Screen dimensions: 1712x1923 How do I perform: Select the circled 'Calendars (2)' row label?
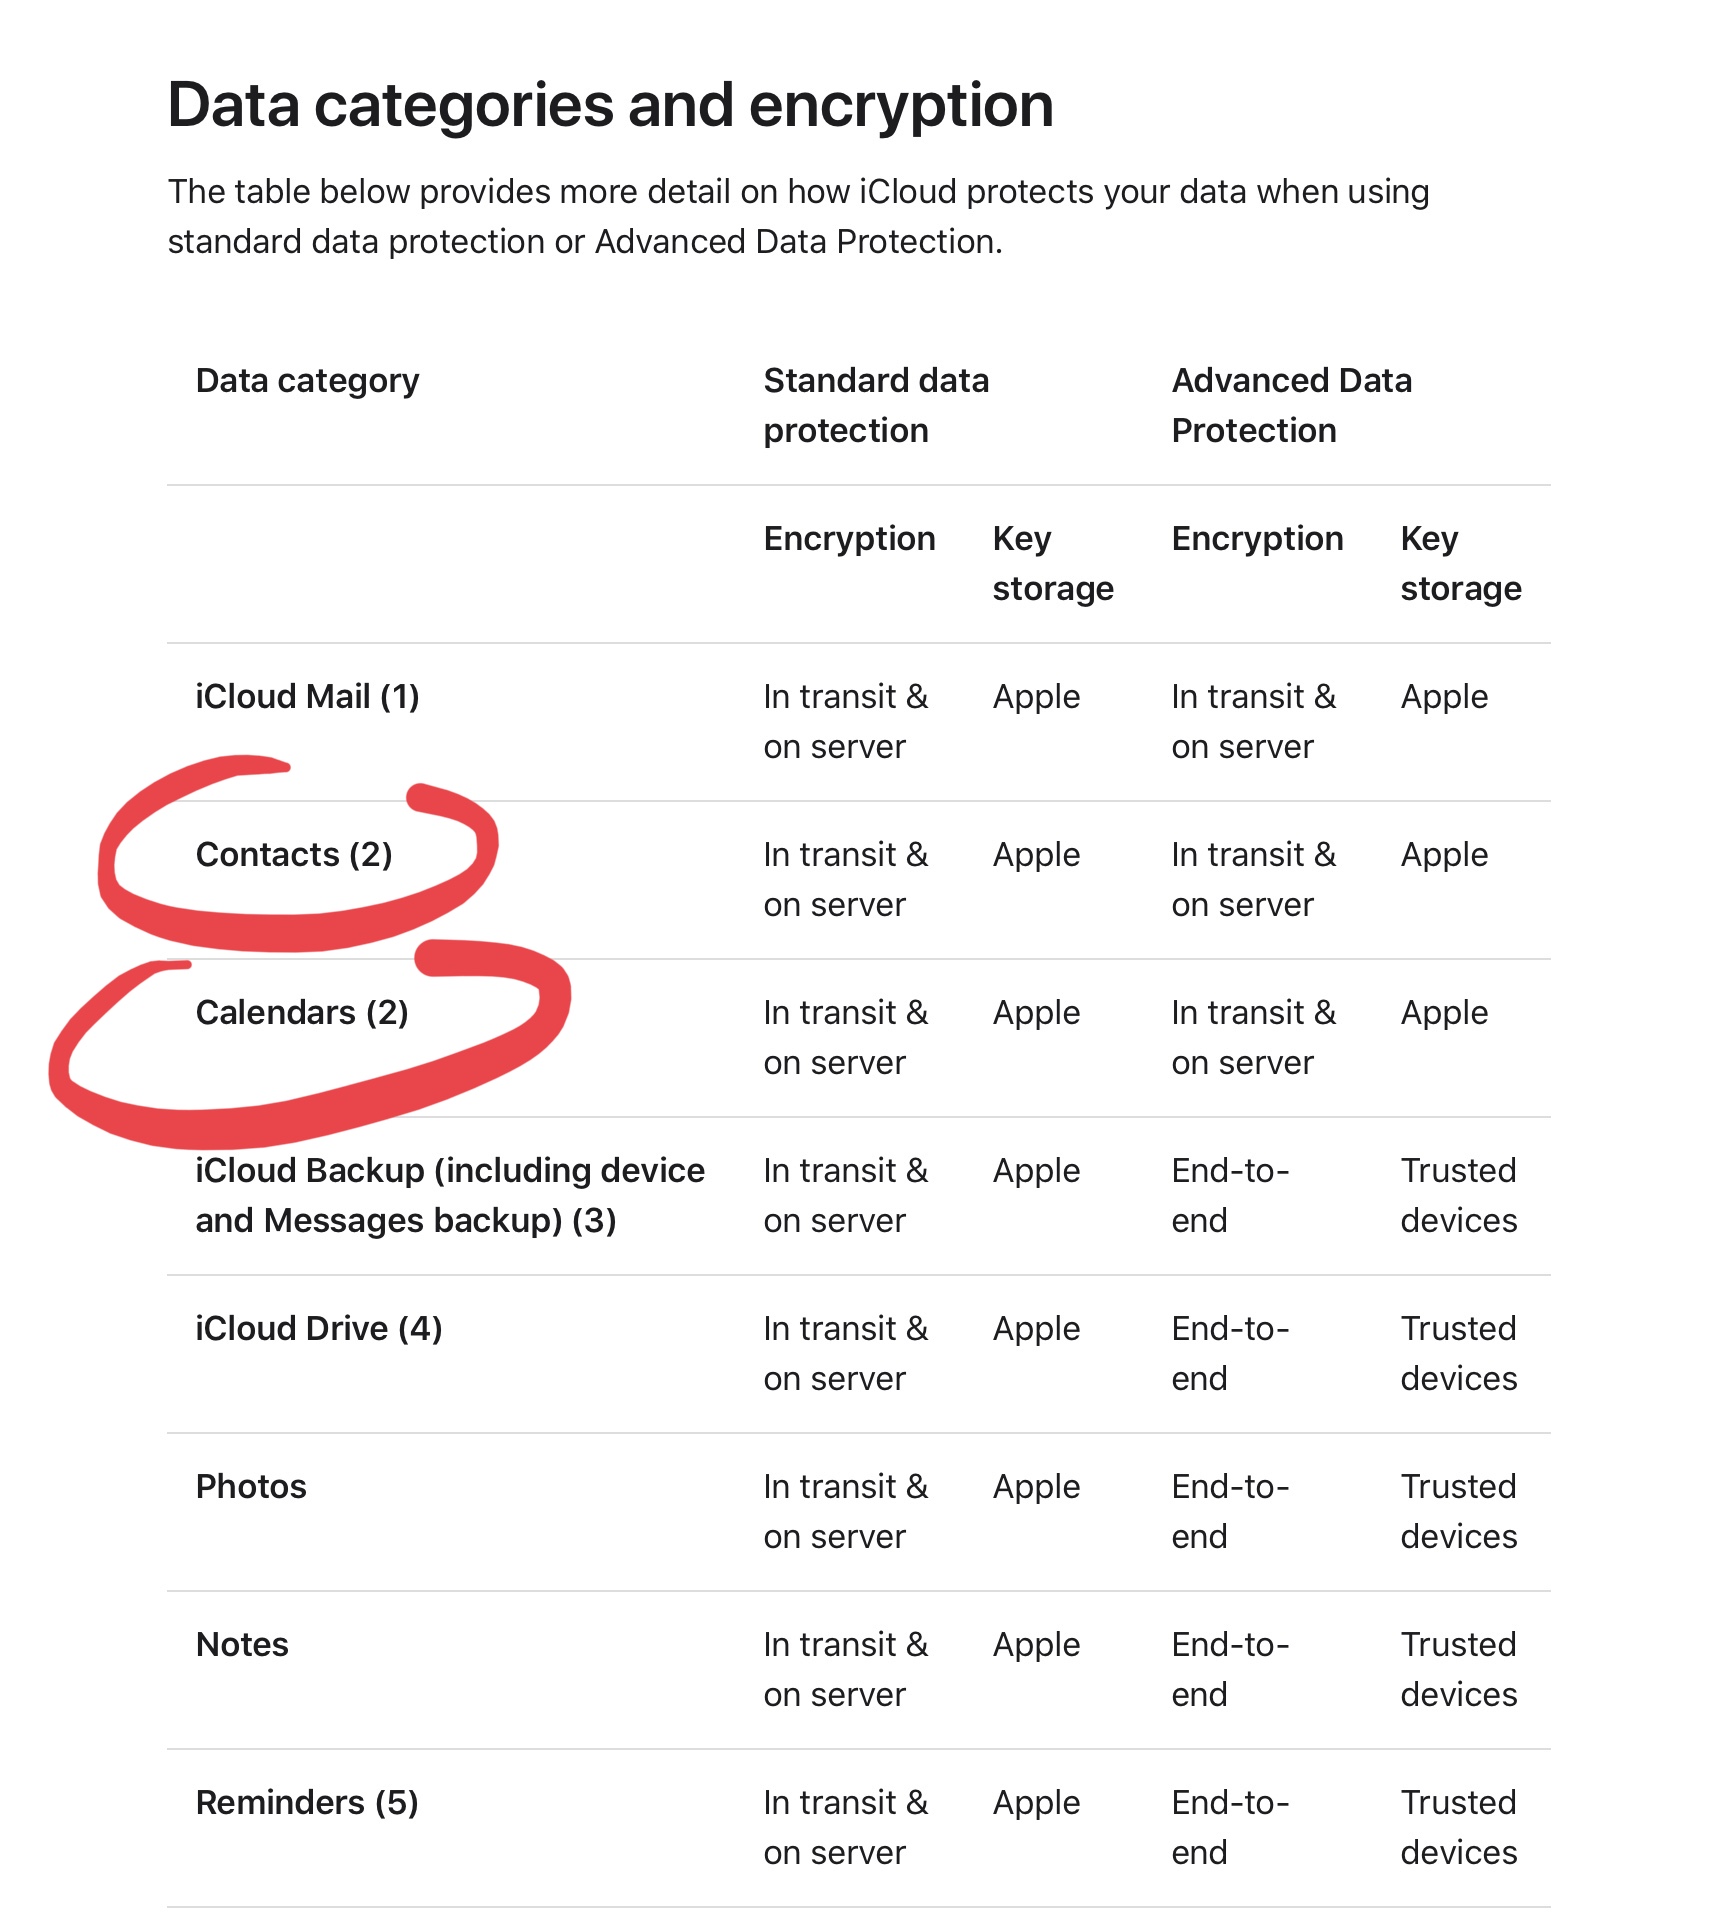point(302,1013)
